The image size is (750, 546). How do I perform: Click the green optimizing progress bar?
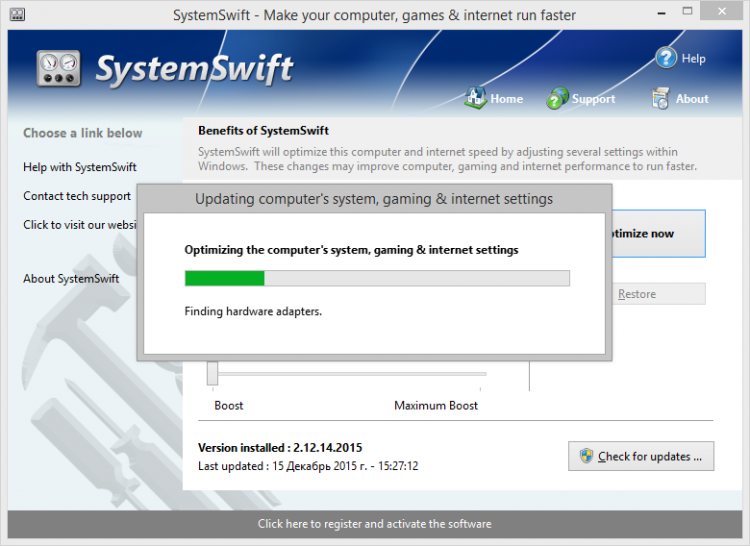(x=377, y=278)
